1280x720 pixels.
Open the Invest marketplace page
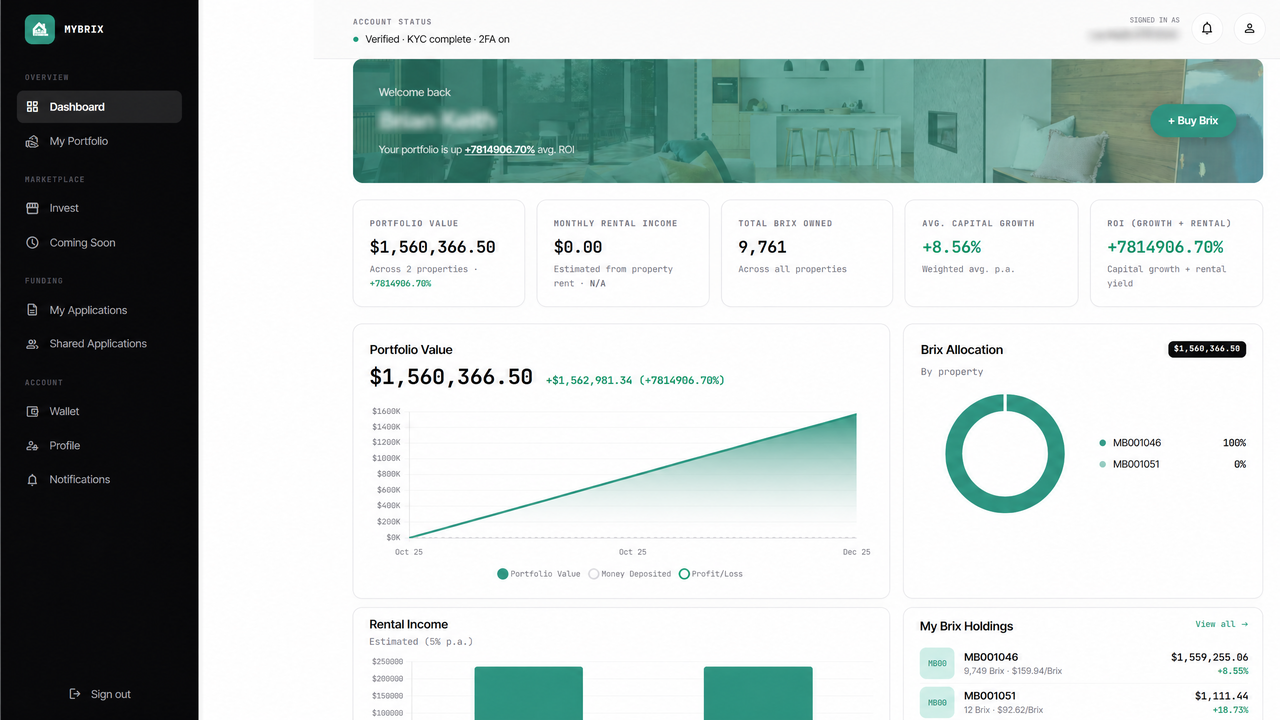point(99,208)
